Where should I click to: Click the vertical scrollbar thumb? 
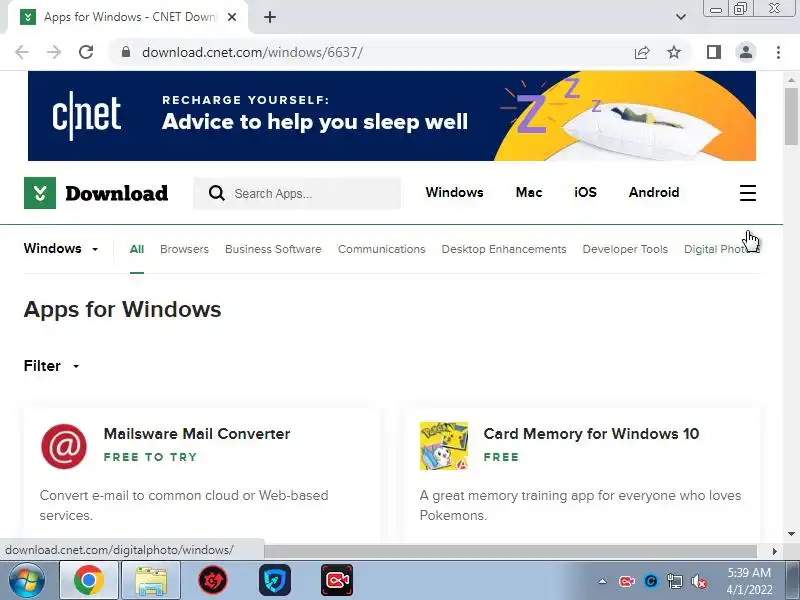coord(791,116)
